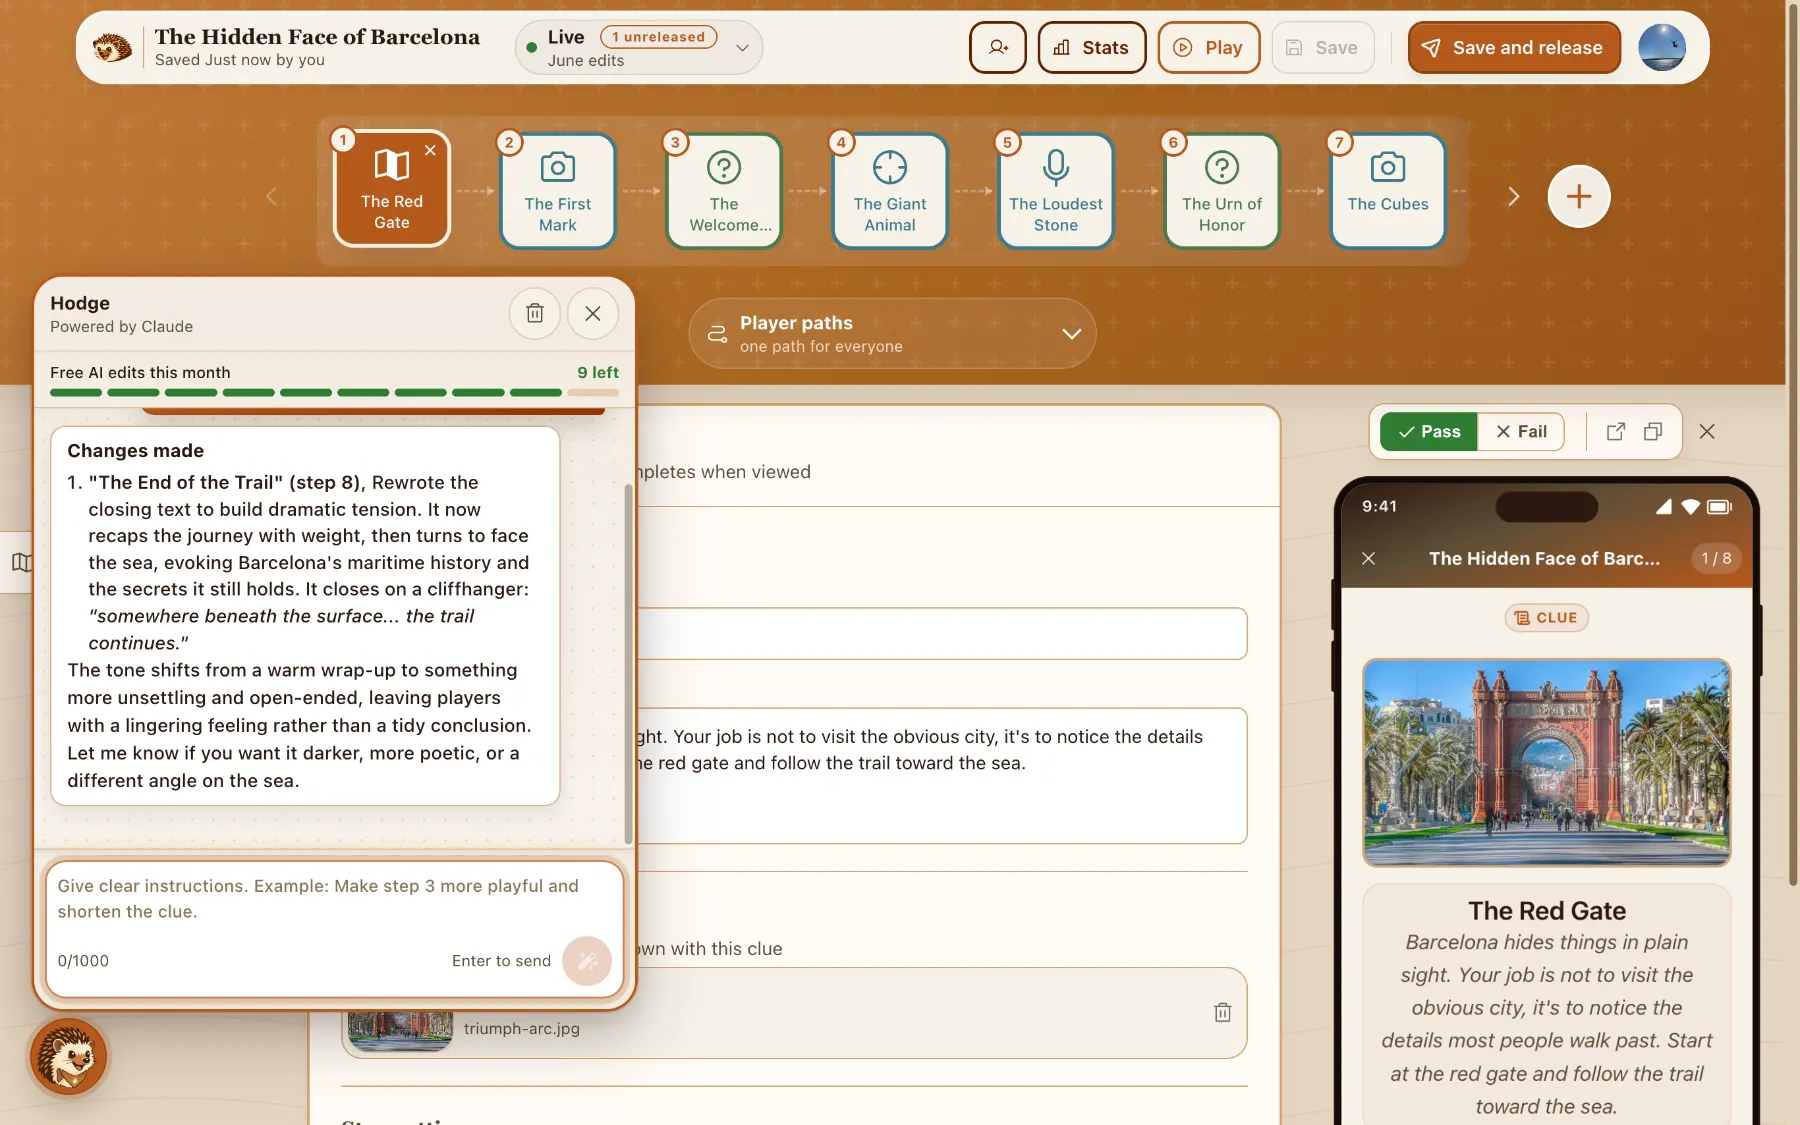The width and height of the screenshot is (1800, 1125).
Task: Open the user profile avatar
Action: (x=1662, y=47)
